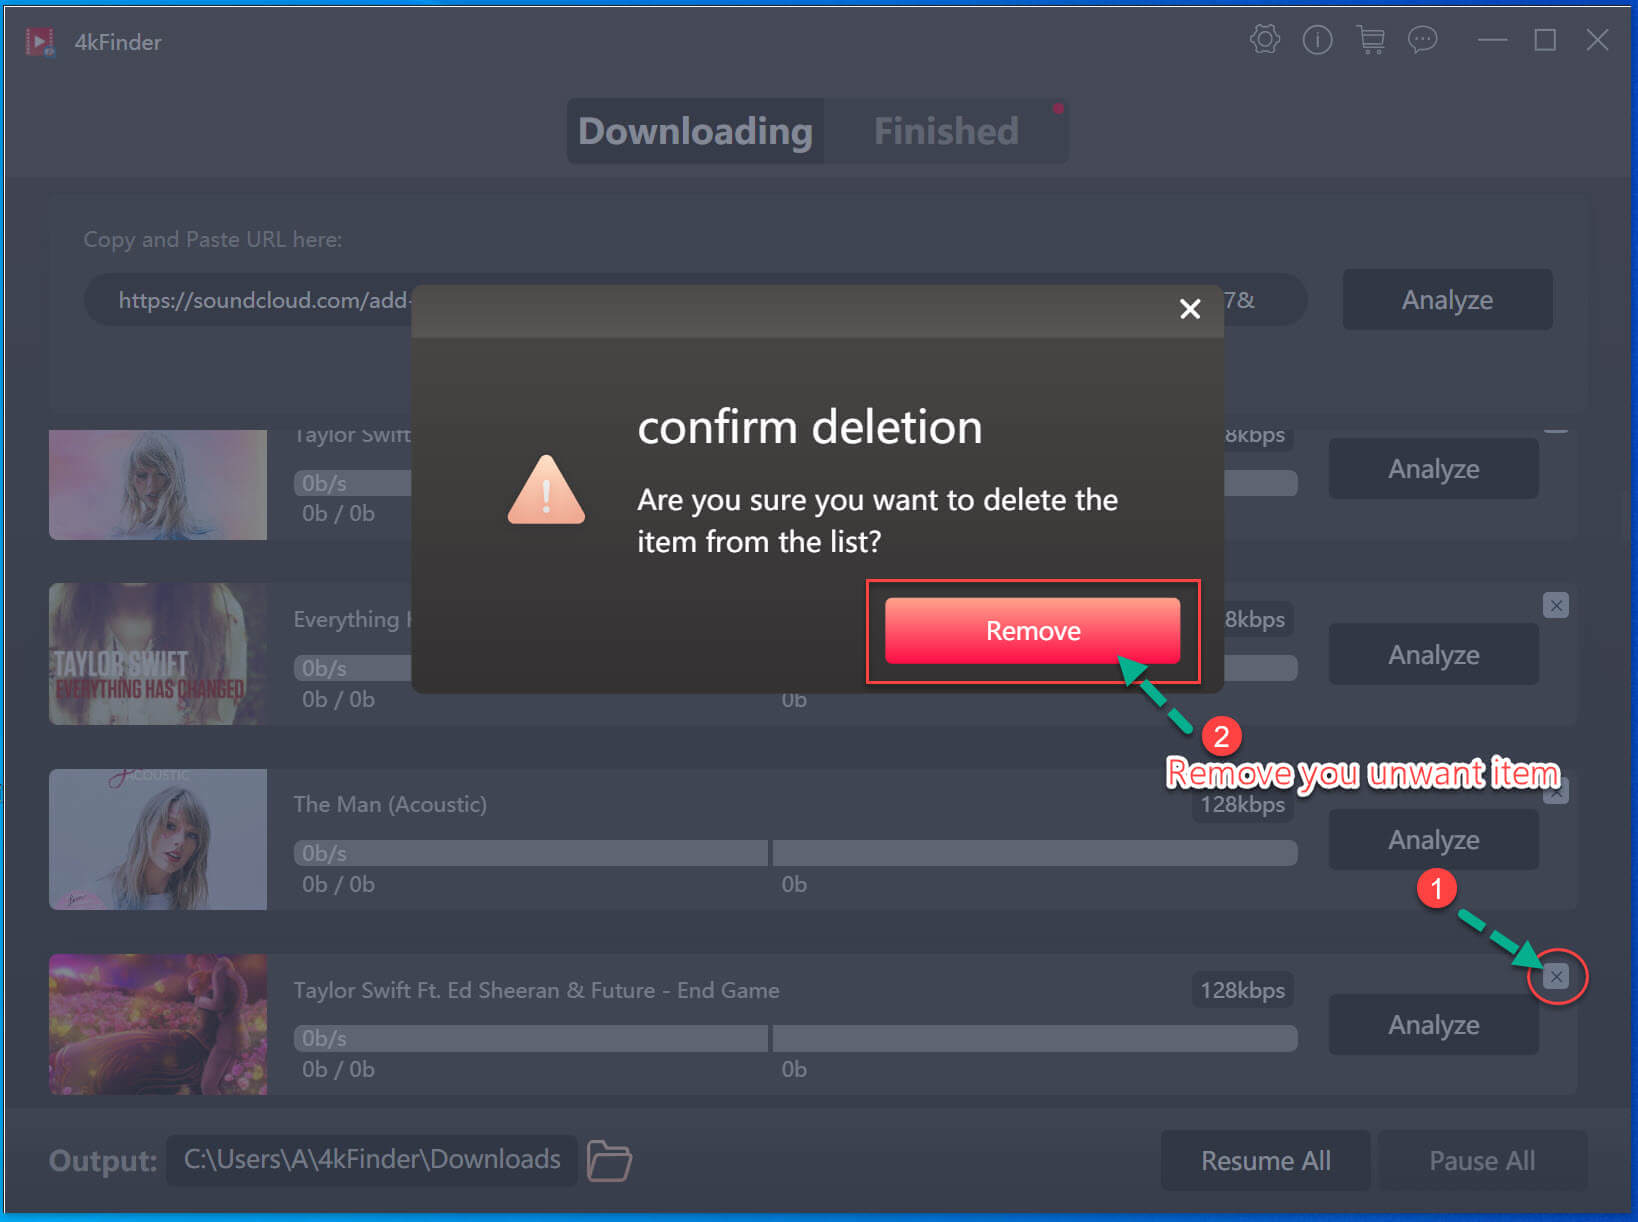Open the feedback chat bubble icon
Screen dimensions: 1638x1222
pos(1422,40)
